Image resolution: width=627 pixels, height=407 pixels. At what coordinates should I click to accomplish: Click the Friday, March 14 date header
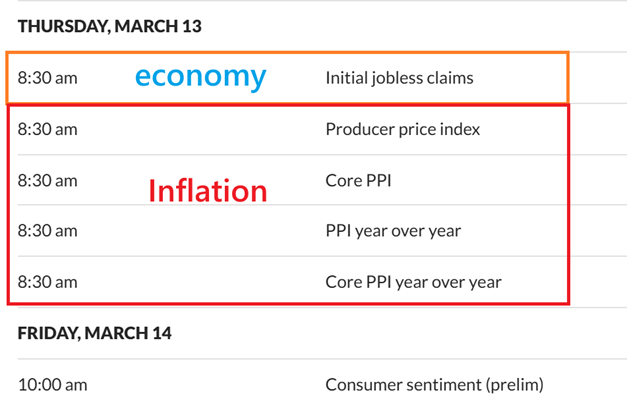coord(94,333)
